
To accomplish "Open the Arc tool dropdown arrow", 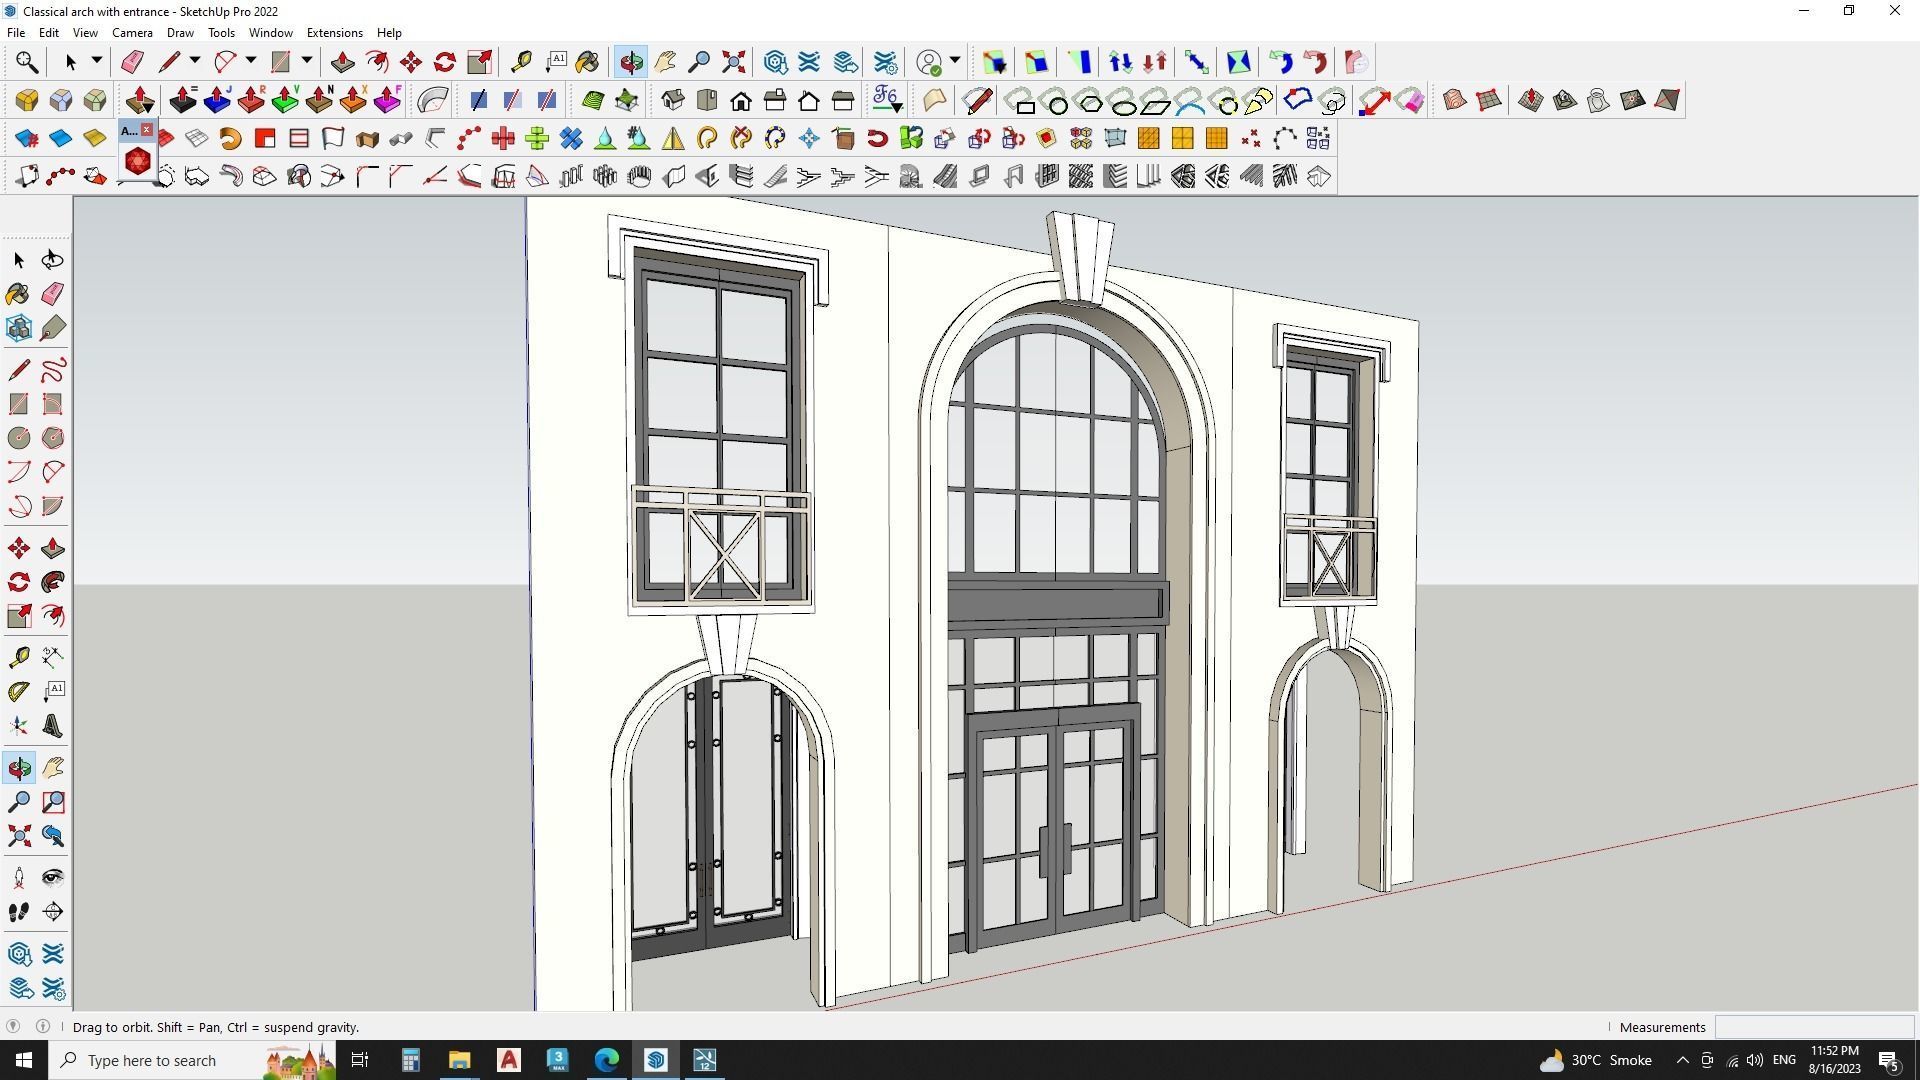I will 250,62.
